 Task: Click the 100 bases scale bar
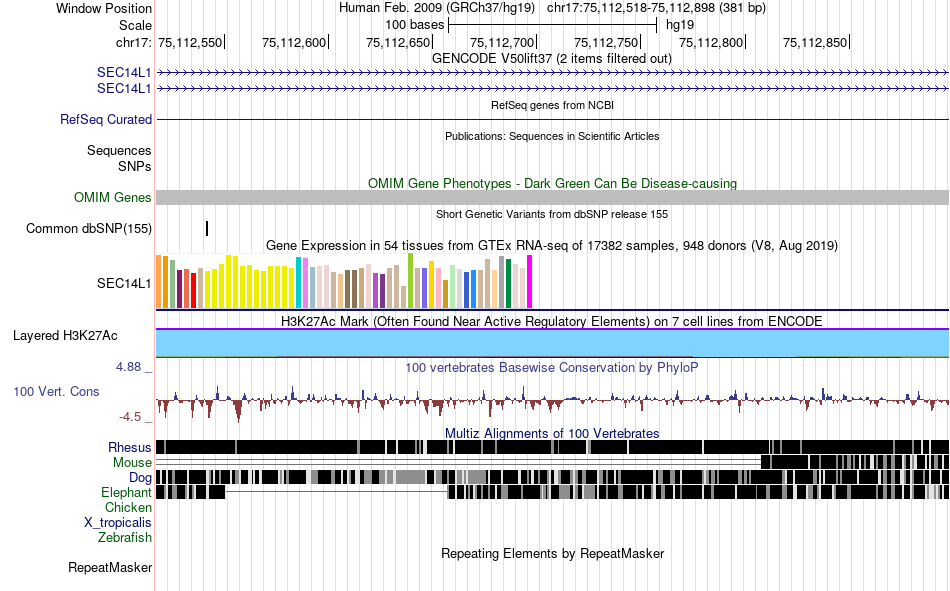pyautogui.click(x=553, y=25)
